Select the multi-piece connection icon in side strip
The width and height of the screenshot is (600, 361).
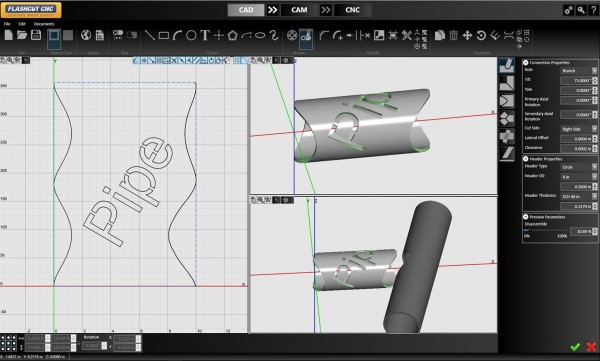coord(507,119)
